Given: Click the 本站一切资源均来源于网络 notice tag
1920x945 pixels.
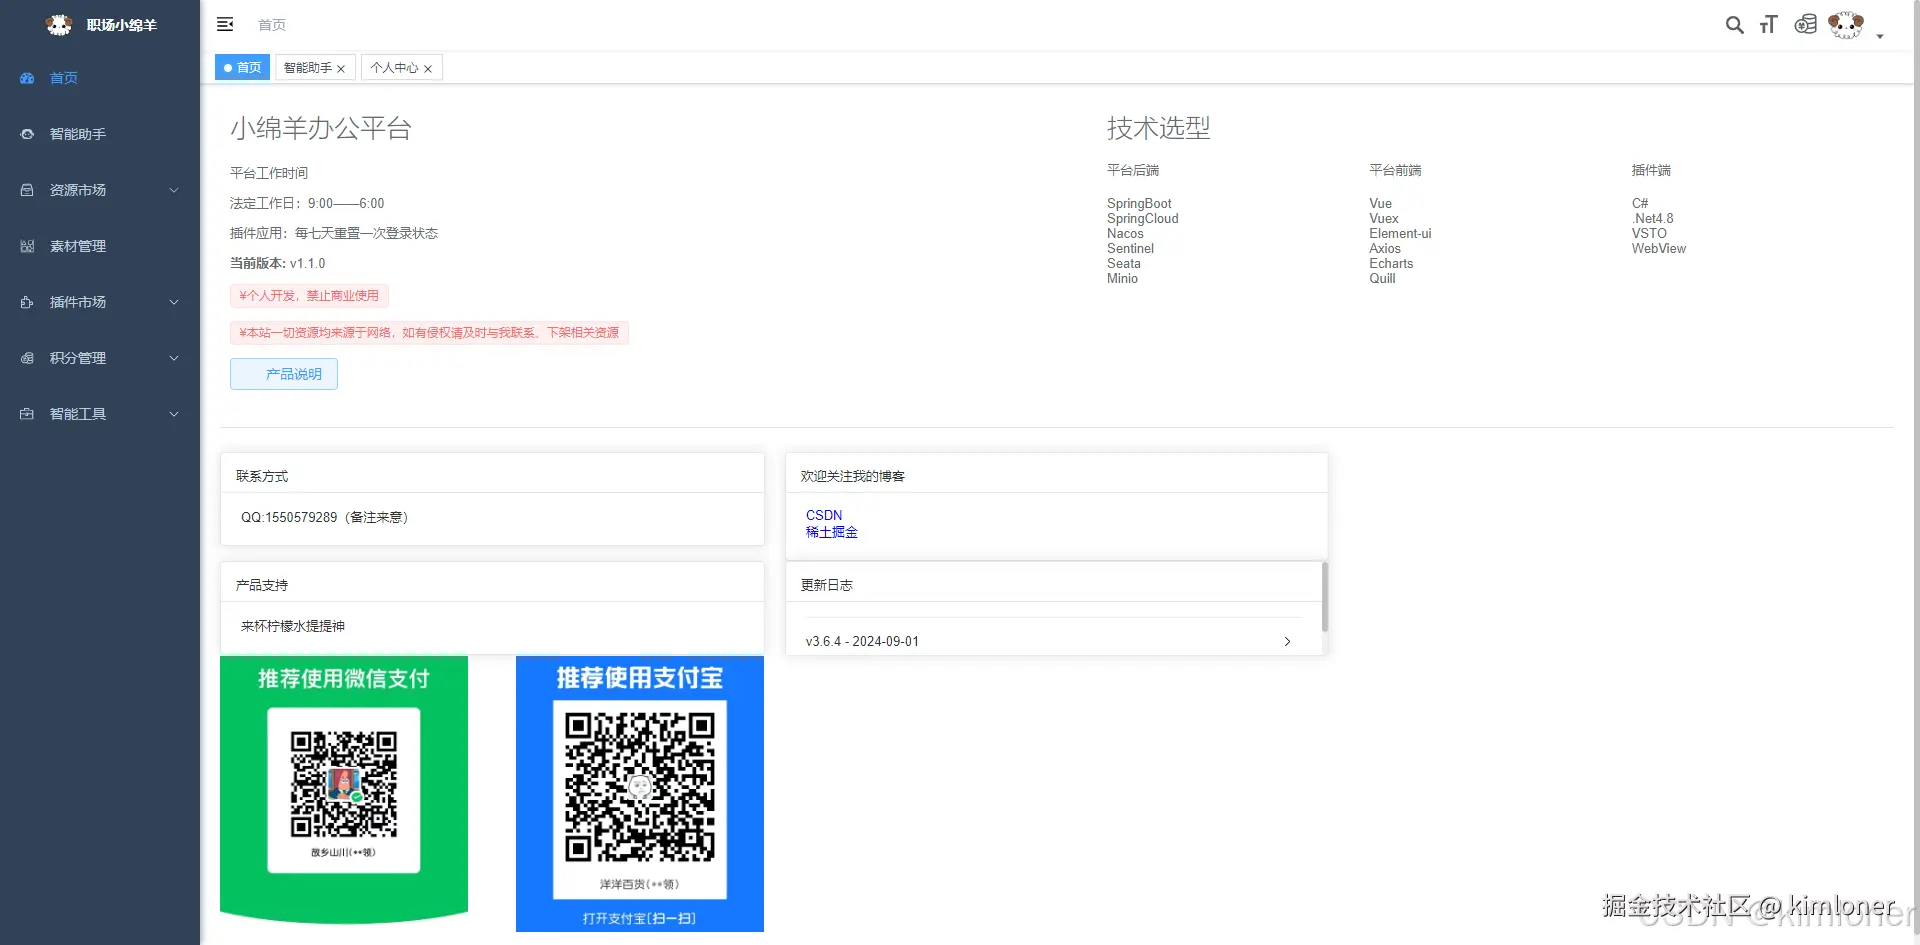Looking at the screenshot, I should (429, 333).
